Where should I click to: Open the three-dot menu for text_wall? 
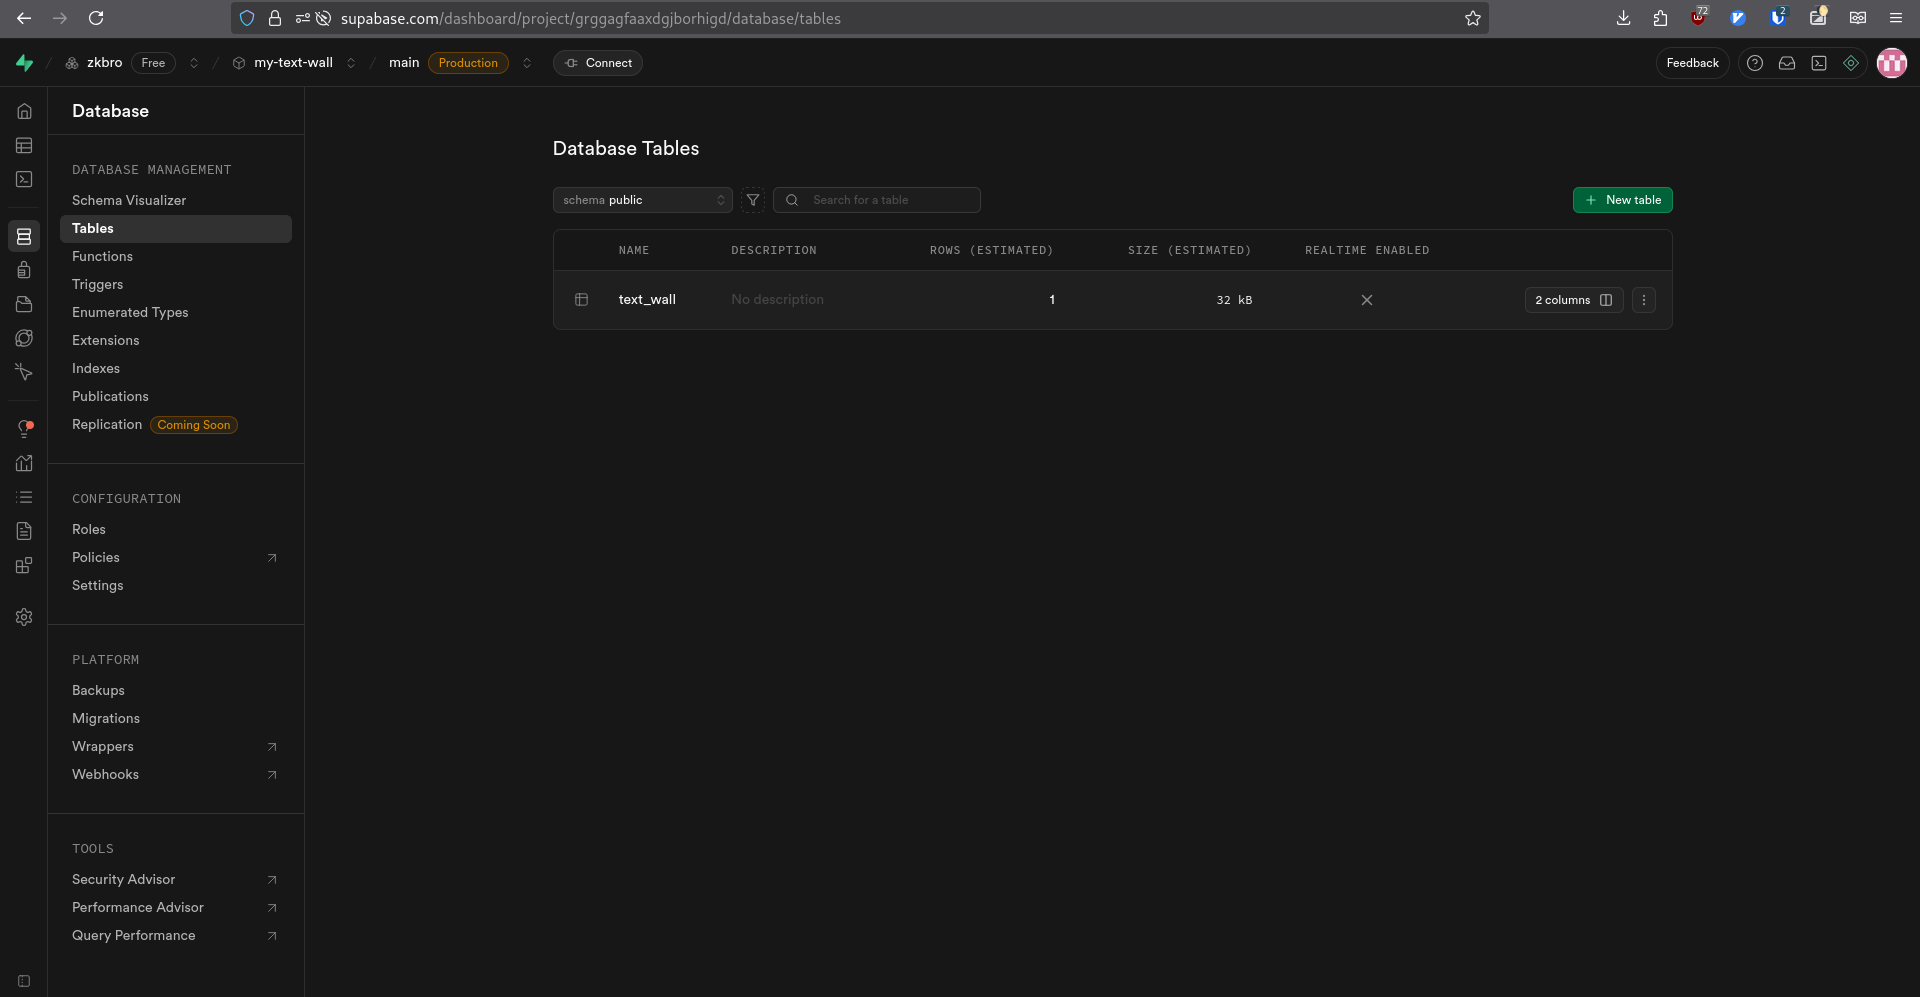[x=1643, y=300]
